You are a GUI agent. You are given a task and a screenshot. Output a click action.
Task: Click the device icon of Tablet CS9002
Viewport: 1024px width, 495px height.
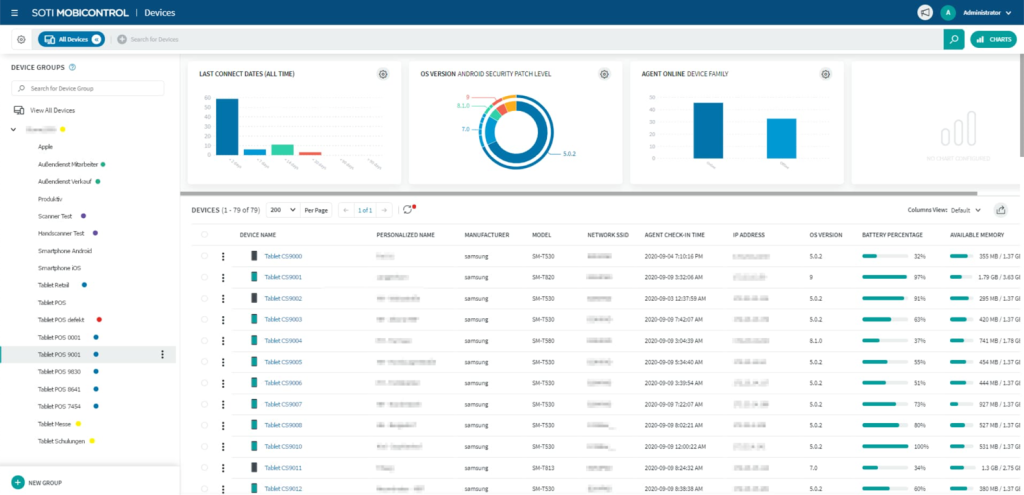pyautogui.click(x=254, y=298)
